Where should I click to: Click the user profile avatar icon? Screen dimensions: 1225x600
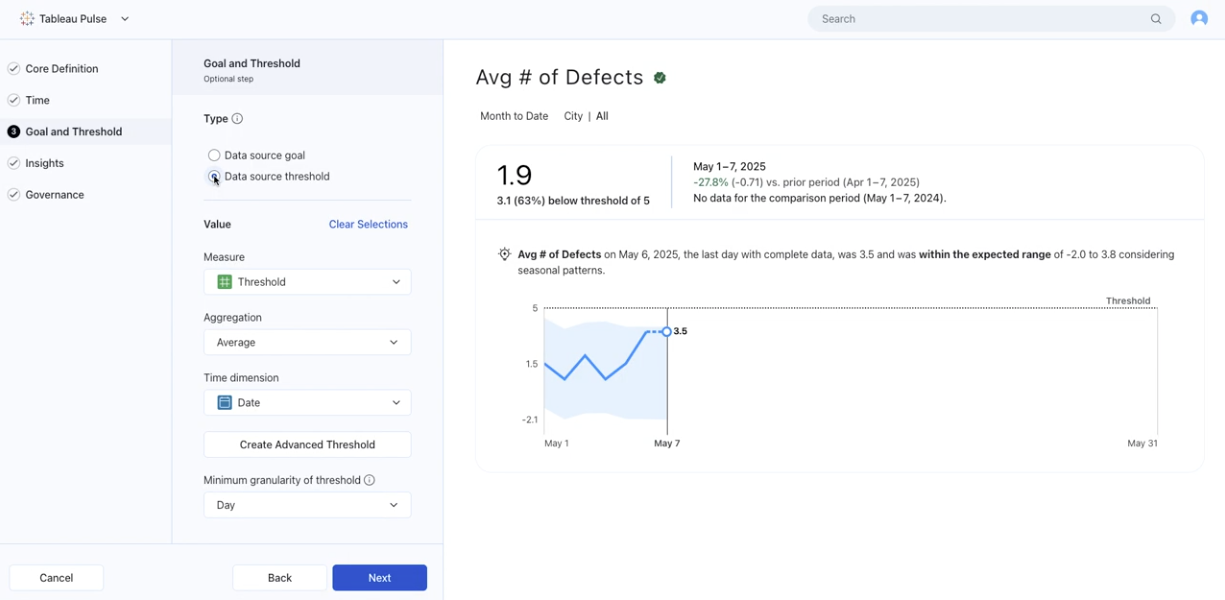coord(1199,19)
